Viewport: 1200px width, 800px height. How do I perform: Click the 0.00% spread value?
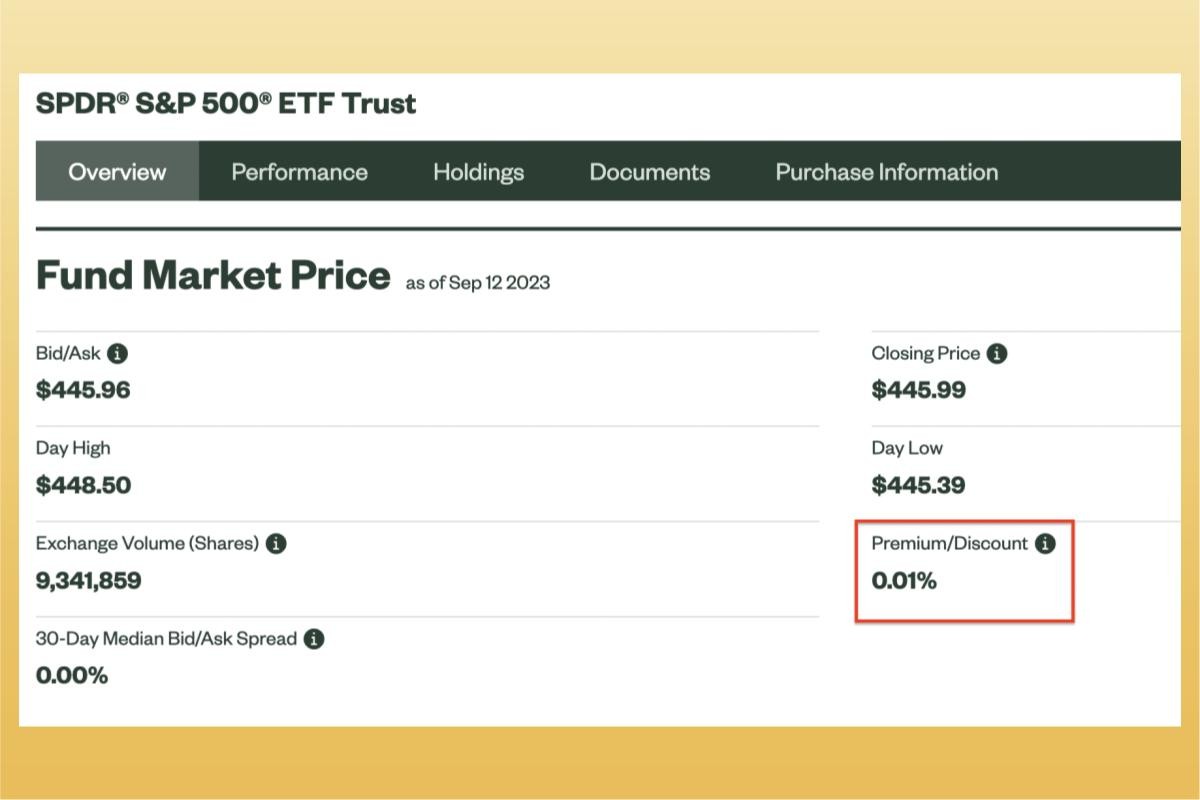70,675
